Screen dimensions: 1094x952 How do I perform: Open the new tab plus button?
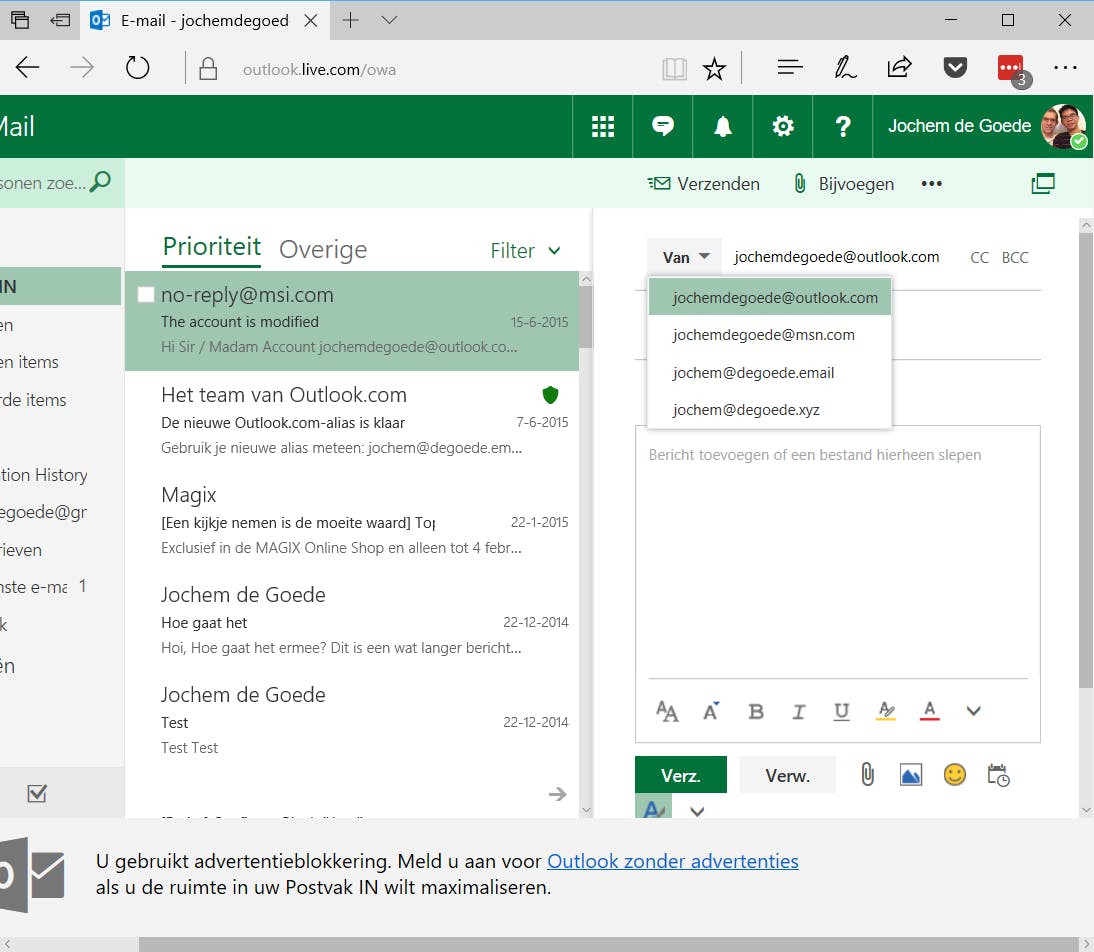point(350,20)
